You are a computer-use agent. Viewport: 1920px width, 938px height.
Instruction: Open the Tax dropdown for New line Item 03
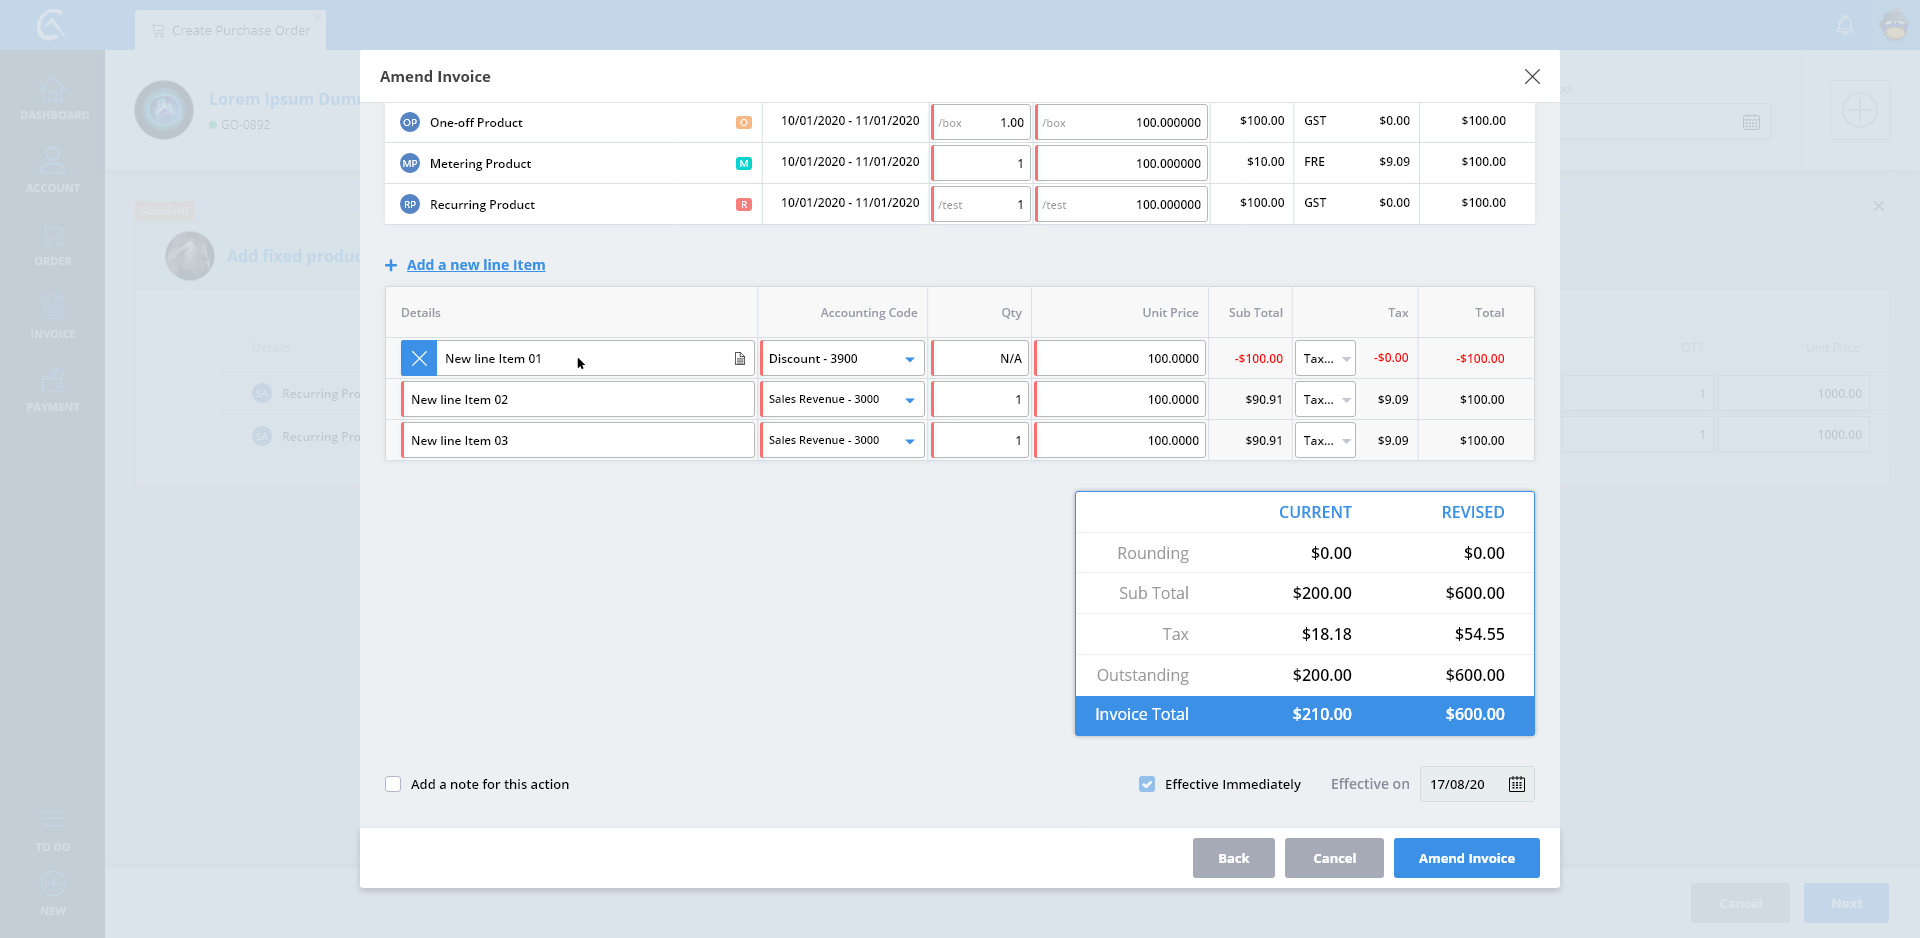(1345, 441)
